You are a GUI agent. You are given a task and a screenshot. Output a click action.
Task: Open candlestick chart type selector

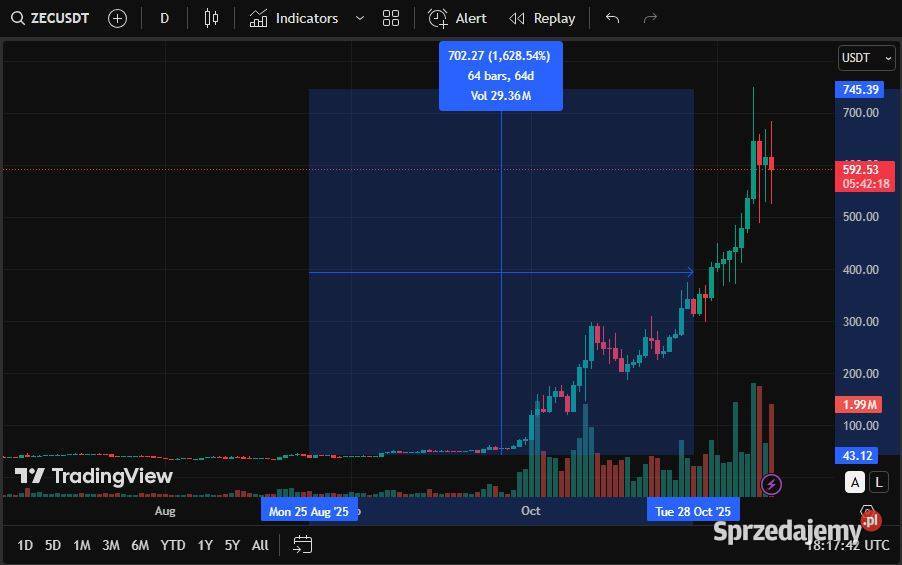[x=210, y=18]
